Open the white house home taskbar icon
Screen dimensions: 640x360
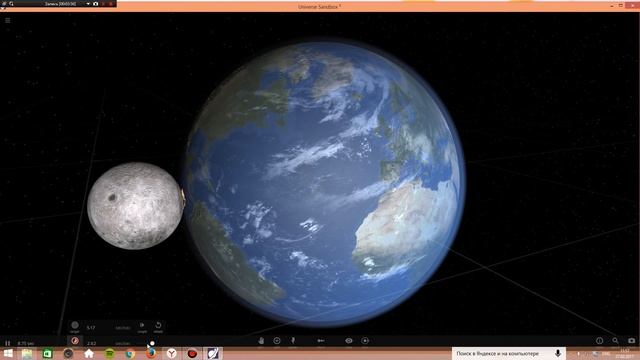[89, 353]
